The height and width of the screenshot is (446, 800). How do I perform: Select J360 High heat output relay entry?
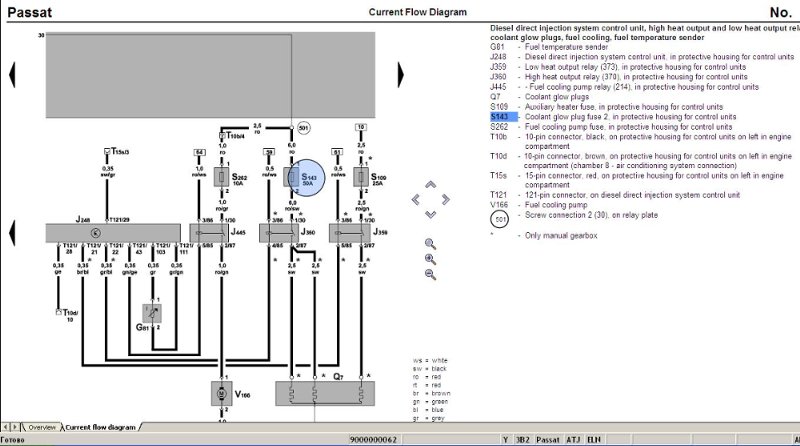[x=619, y=77]
